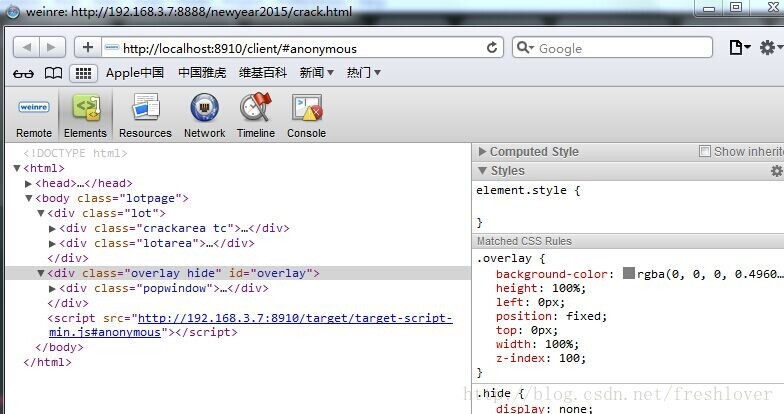Open Styles pane gear options

pos(776,171)
